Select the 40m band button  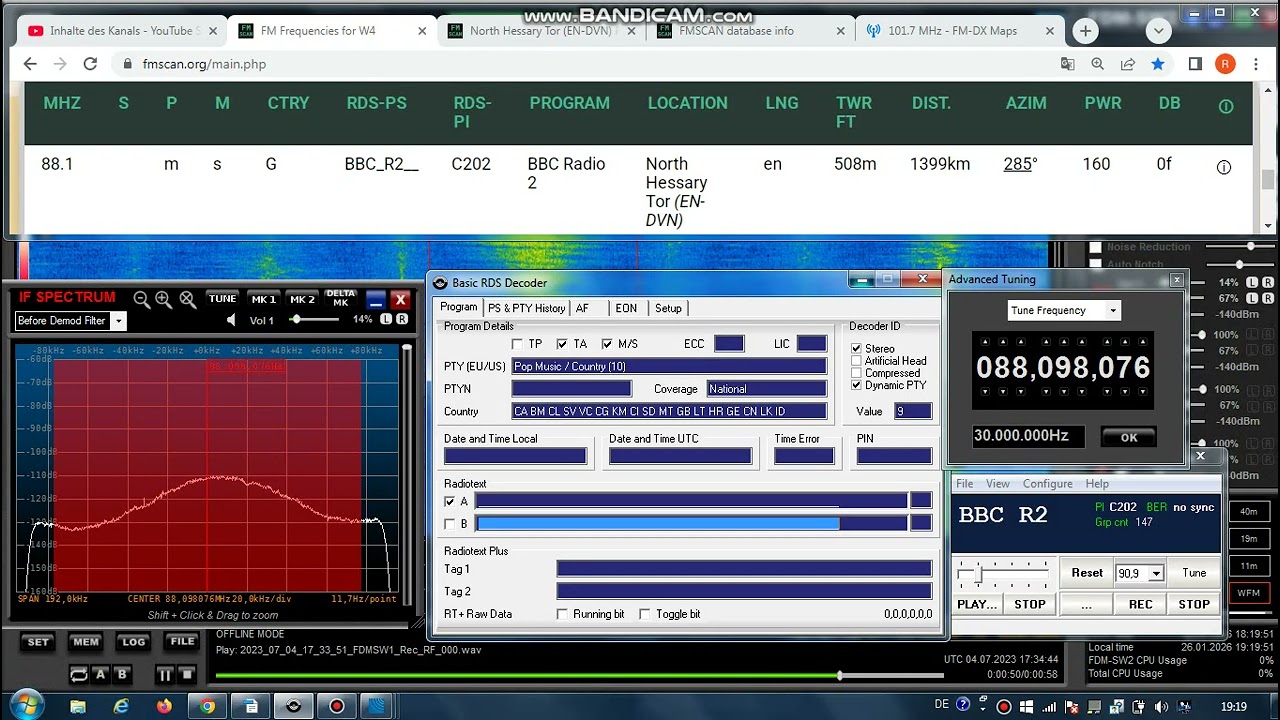(1249, 511)
